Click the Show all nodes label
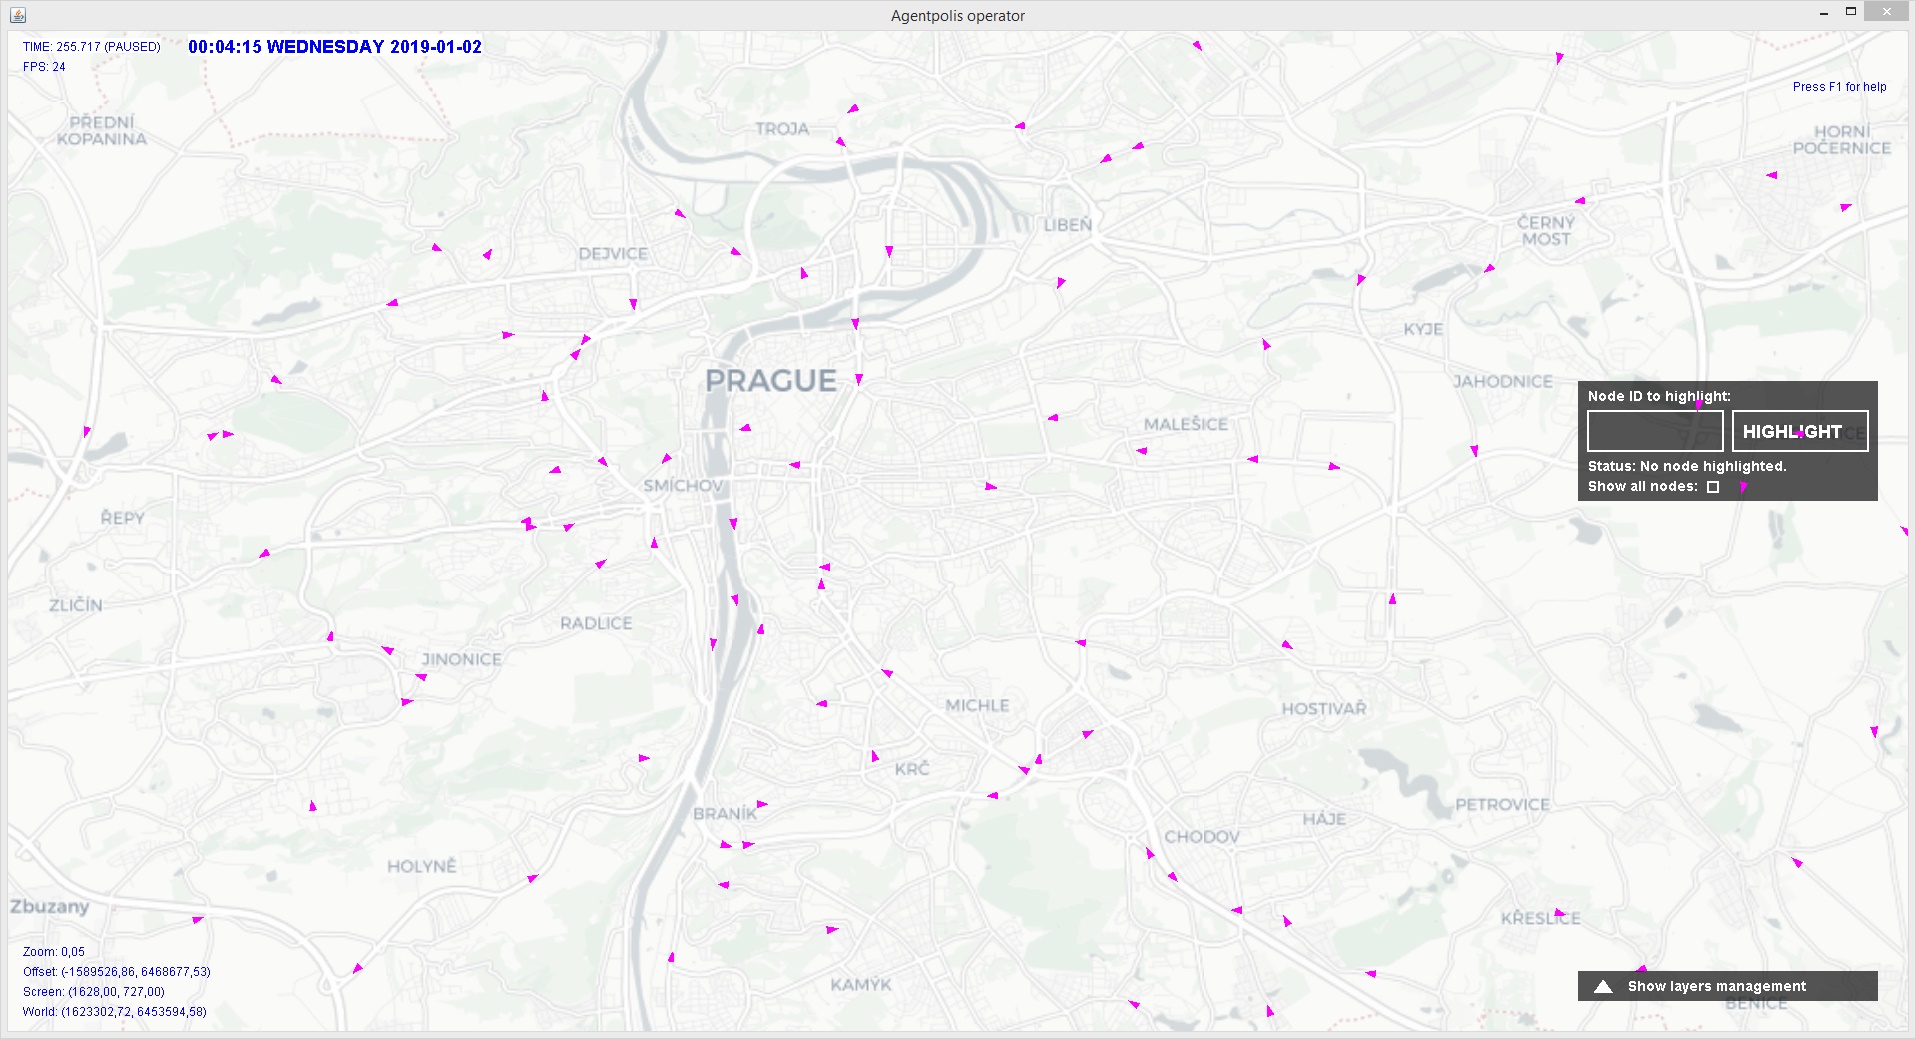 1643,486
